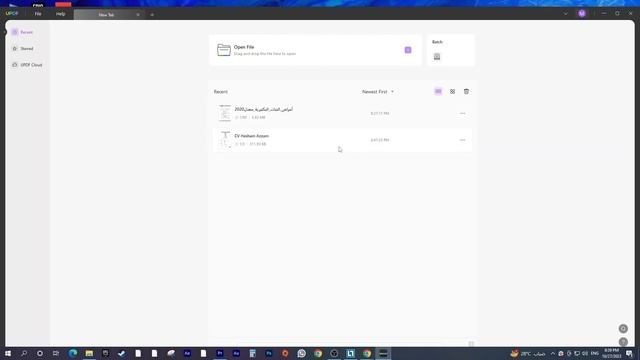Open more options for CV Hesham Assem
This screenshot has height=360, width=640.
462,140
